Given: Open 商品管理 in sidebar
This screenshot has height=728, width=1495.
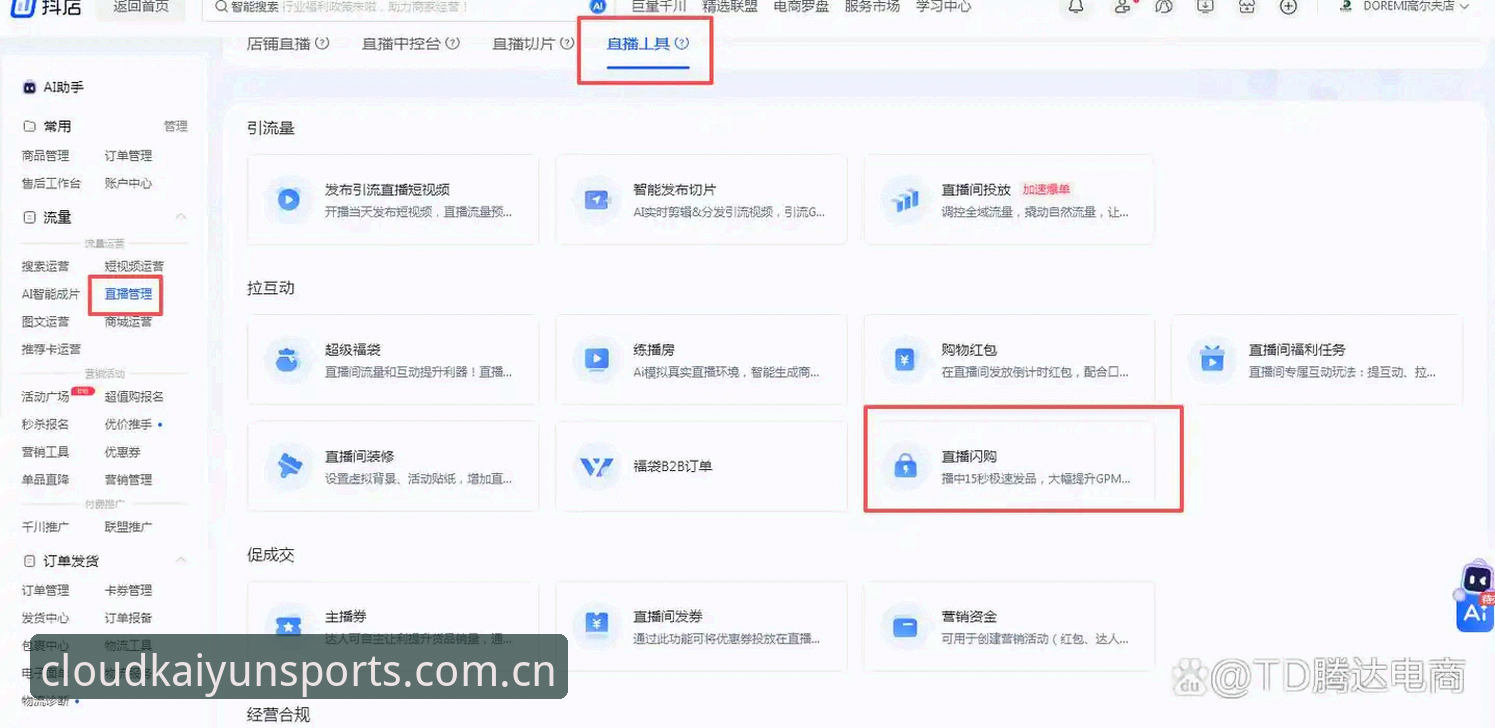Looking at the screenshot, I should click(x=46, y=156).
